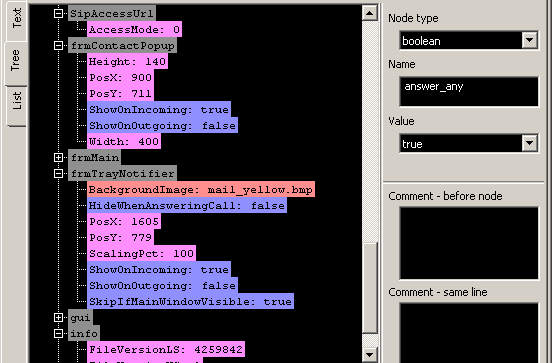The height and width of the screenshot is (363, 552).
Task: Click the tree scrollbar down arrow
Action: [x=370, y=355]
